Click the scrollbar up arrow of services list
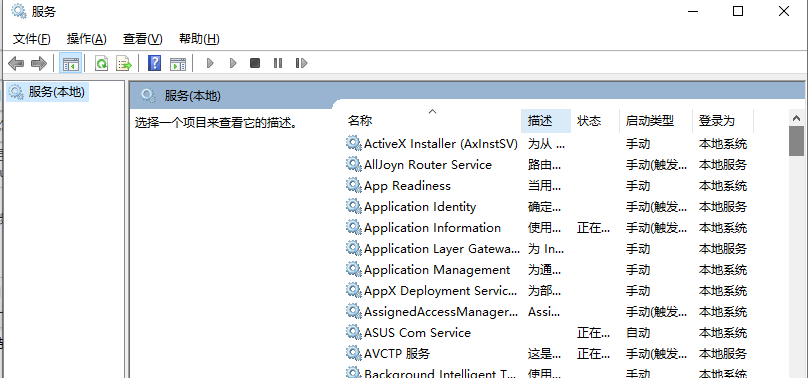Screen dimensions: 808x378 [x=796, y=117]
